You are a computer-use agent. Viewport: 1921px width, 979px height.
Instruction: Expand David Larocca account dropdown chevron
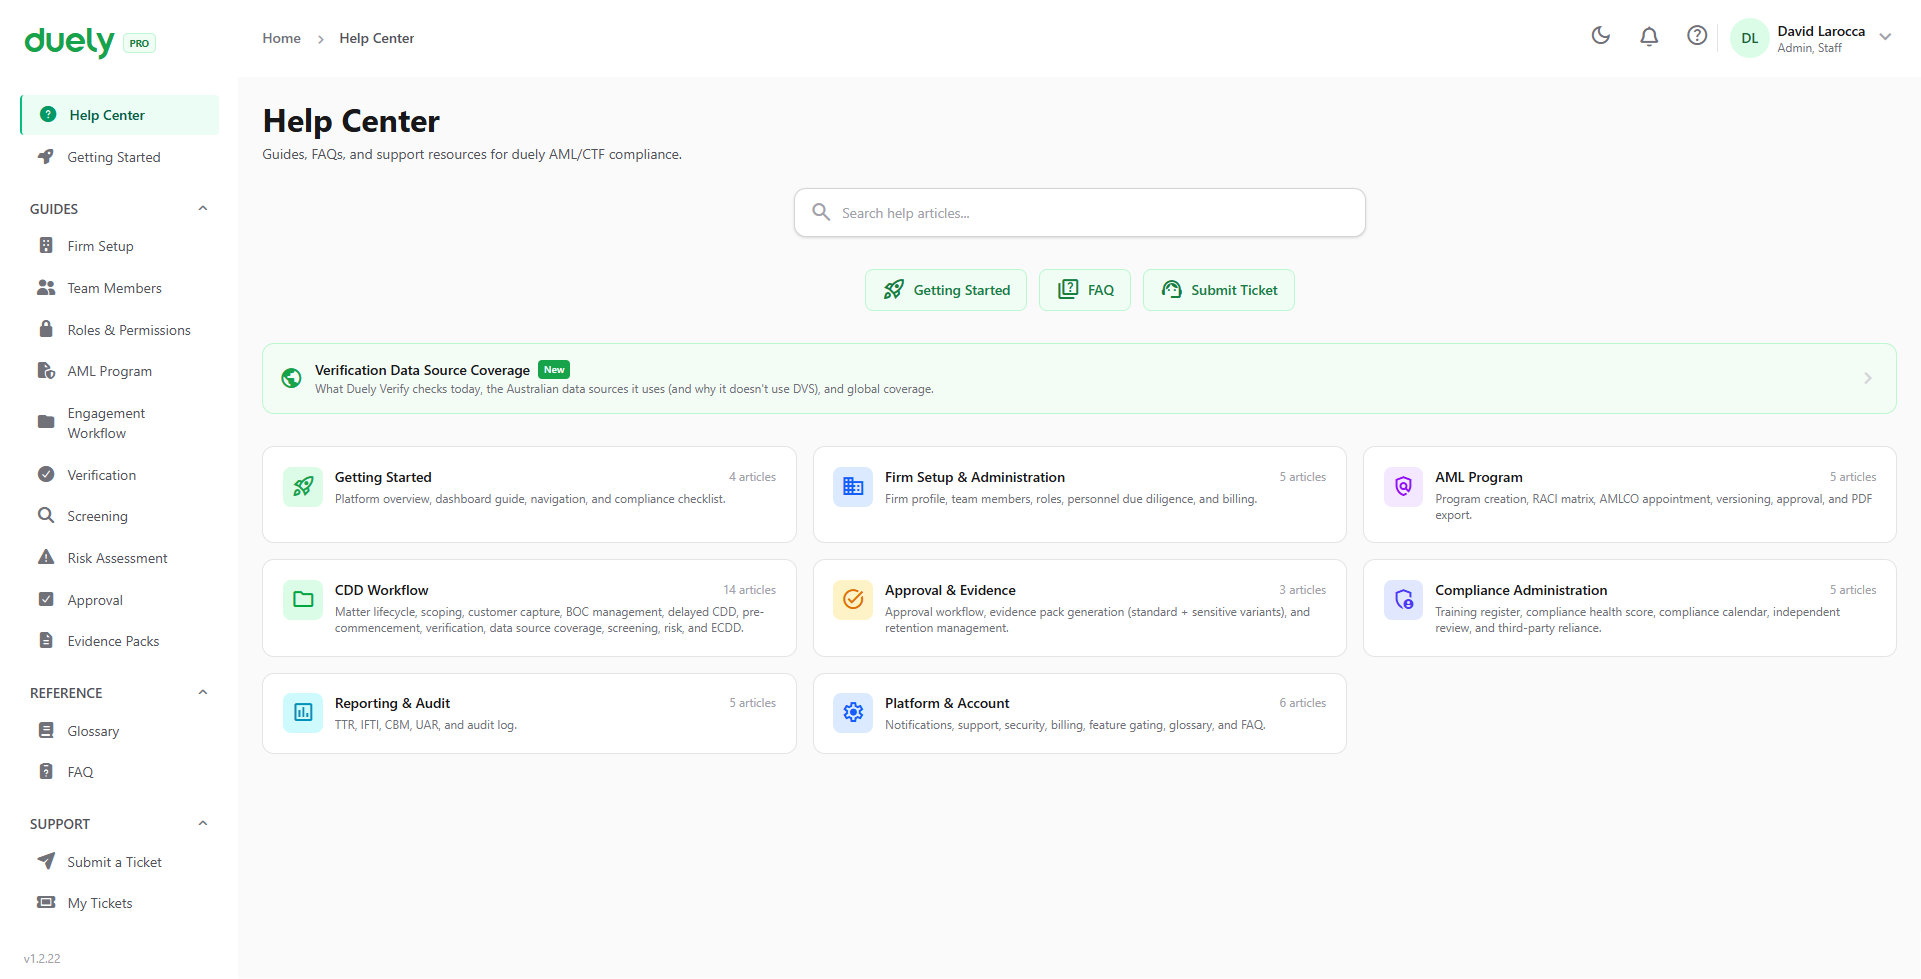(x=1885, y=37)
